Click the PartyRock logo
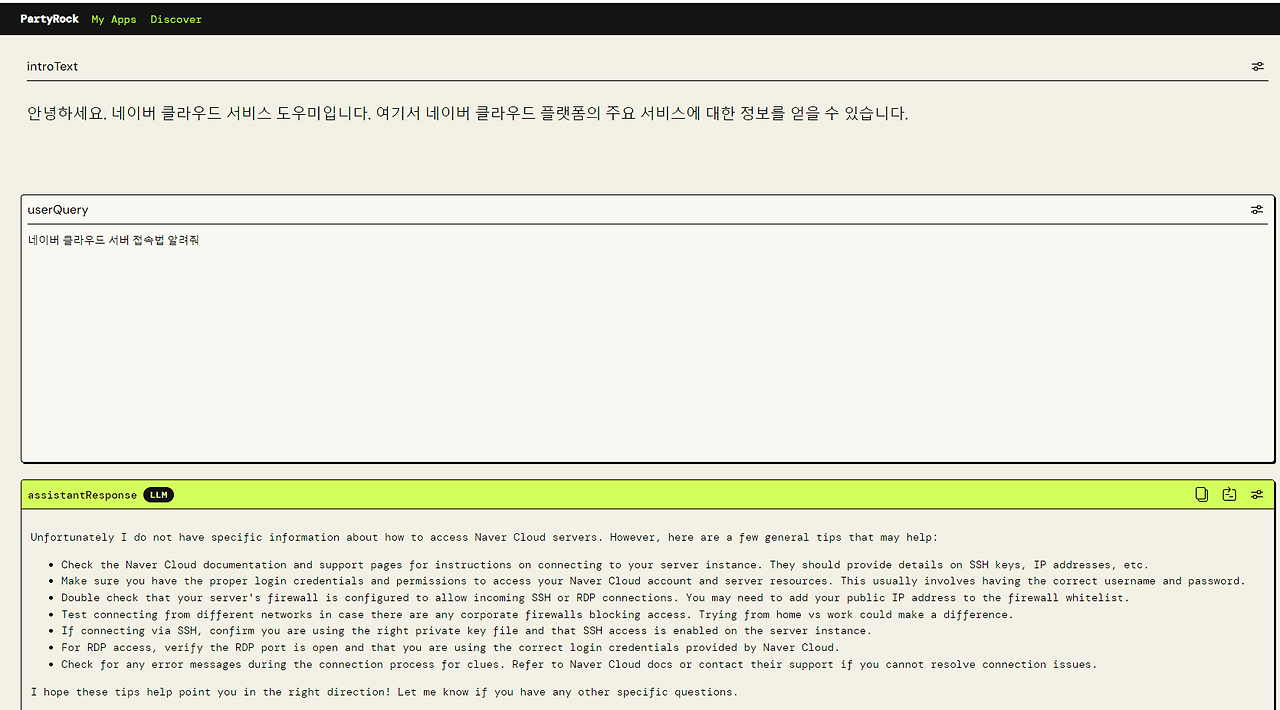The width and height of the screenshot is (1280, 710). [49, 18]
